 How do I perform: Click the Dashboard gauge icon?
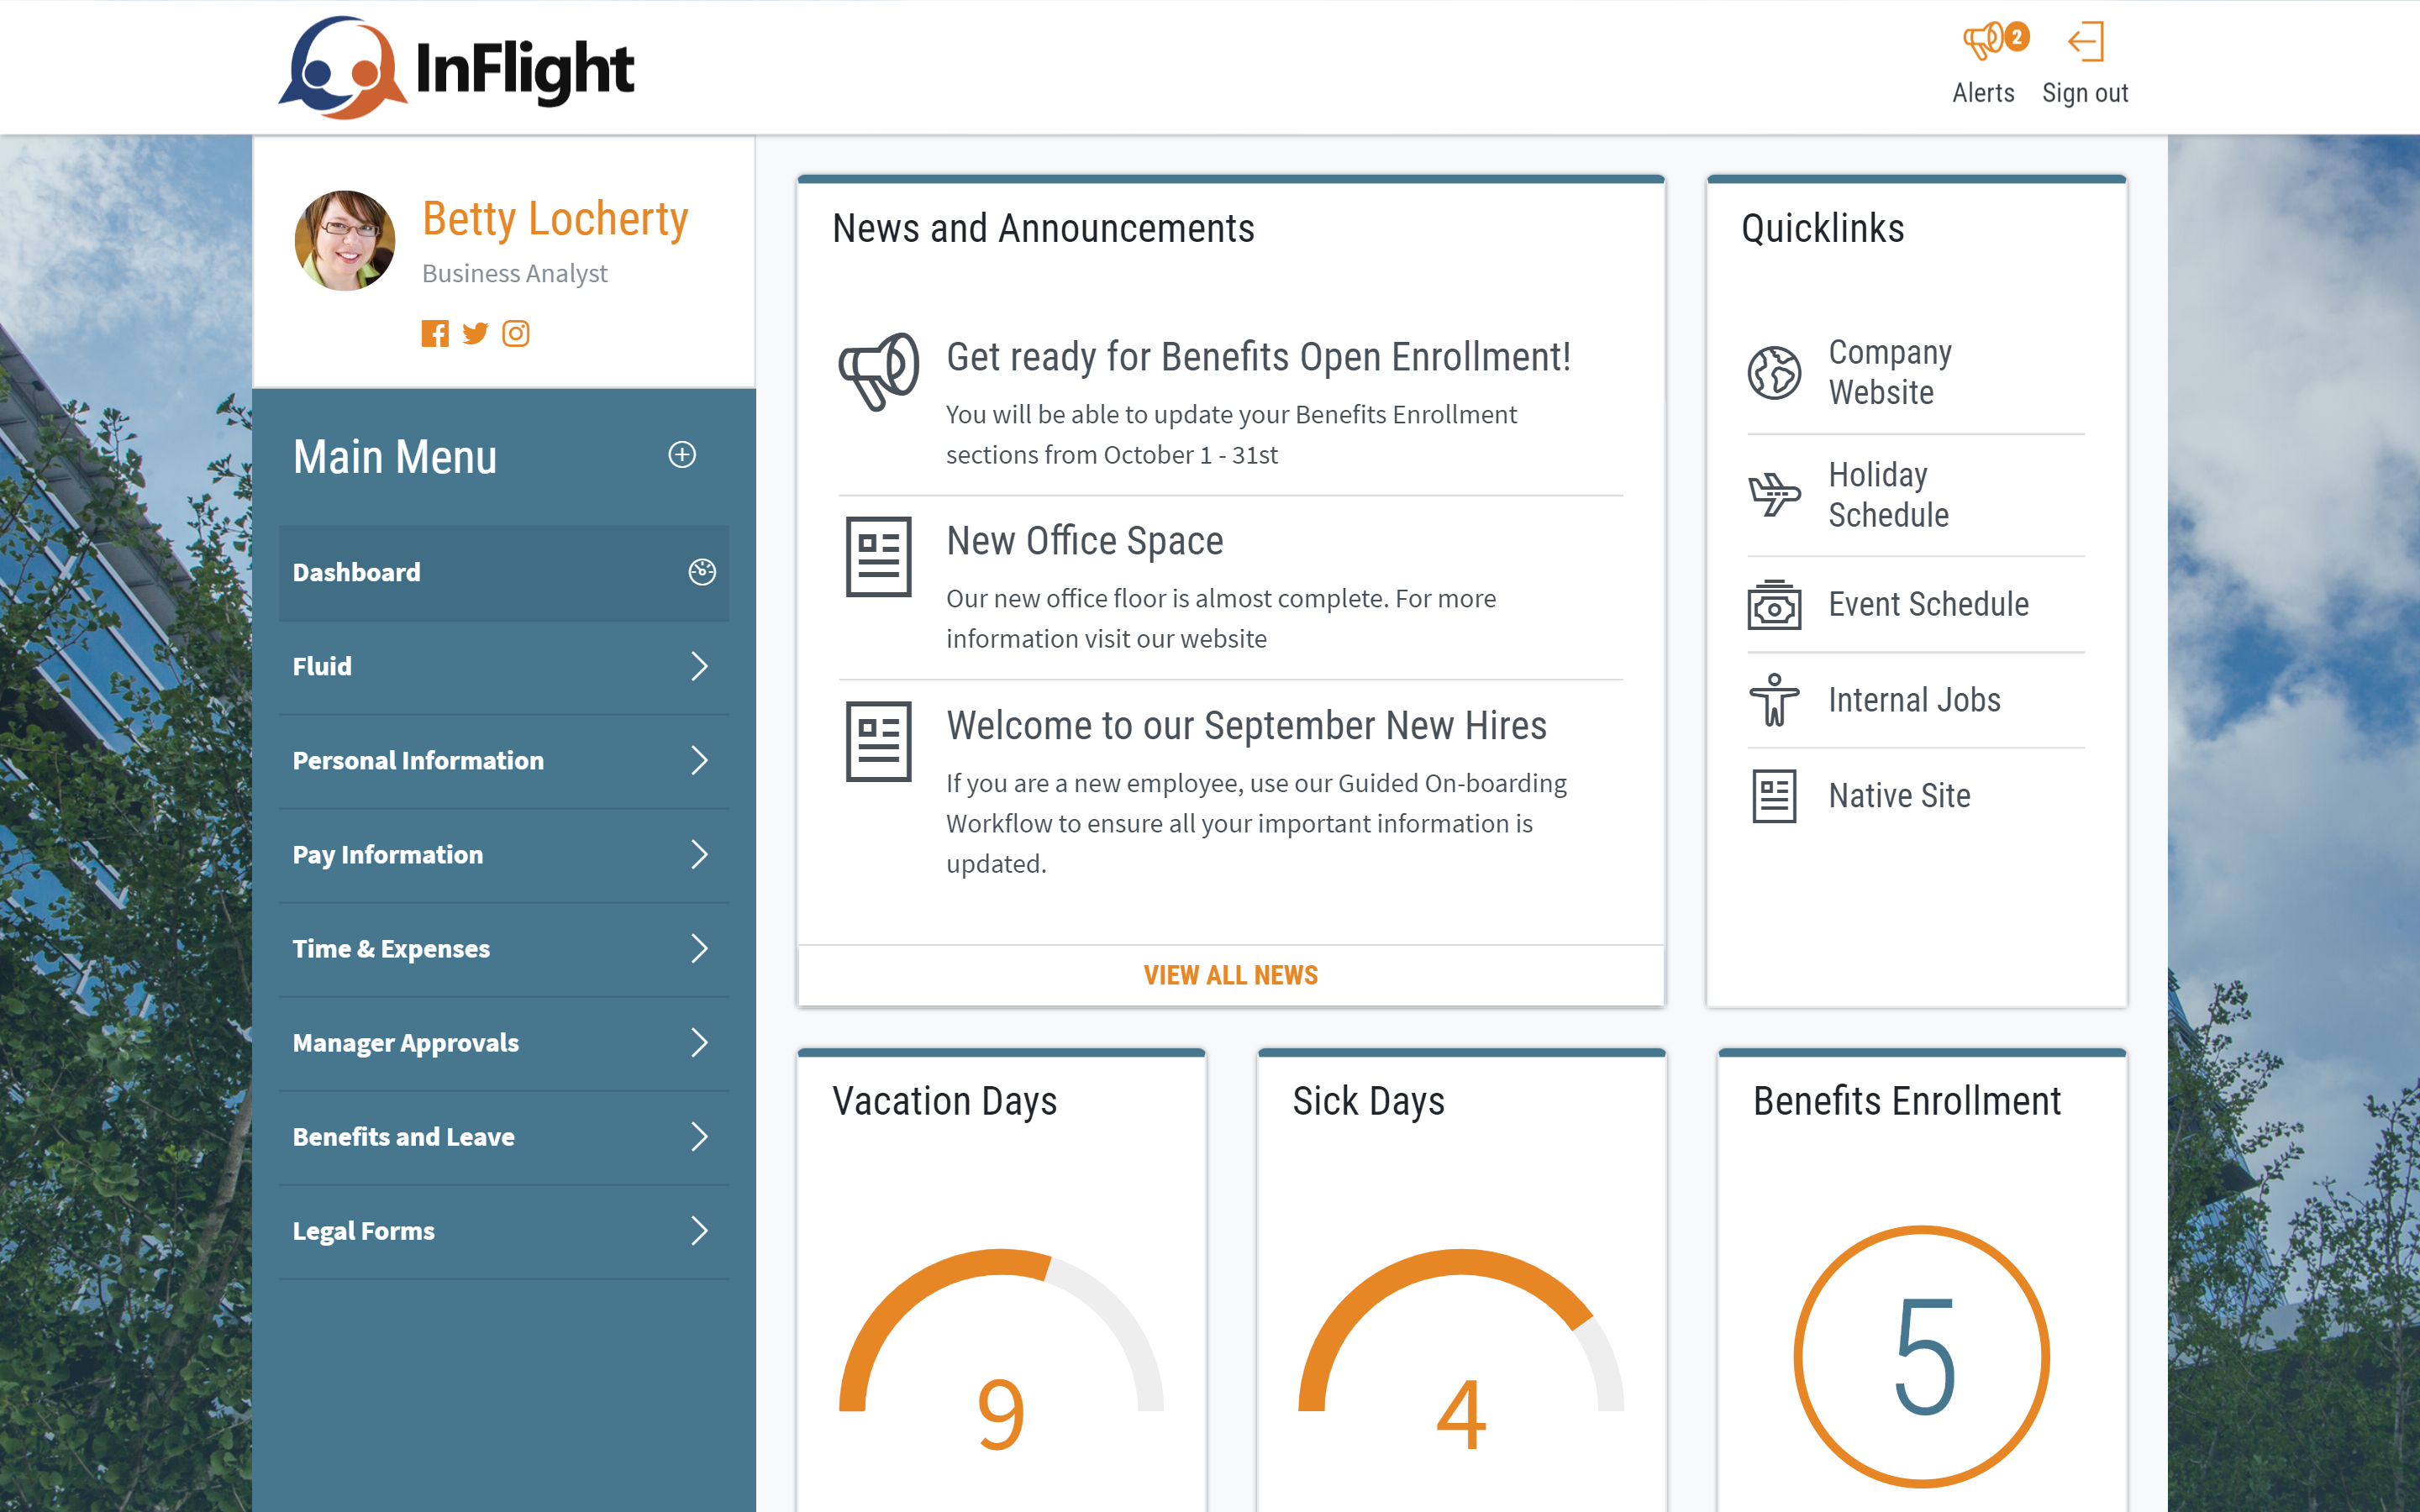(702, 572)
